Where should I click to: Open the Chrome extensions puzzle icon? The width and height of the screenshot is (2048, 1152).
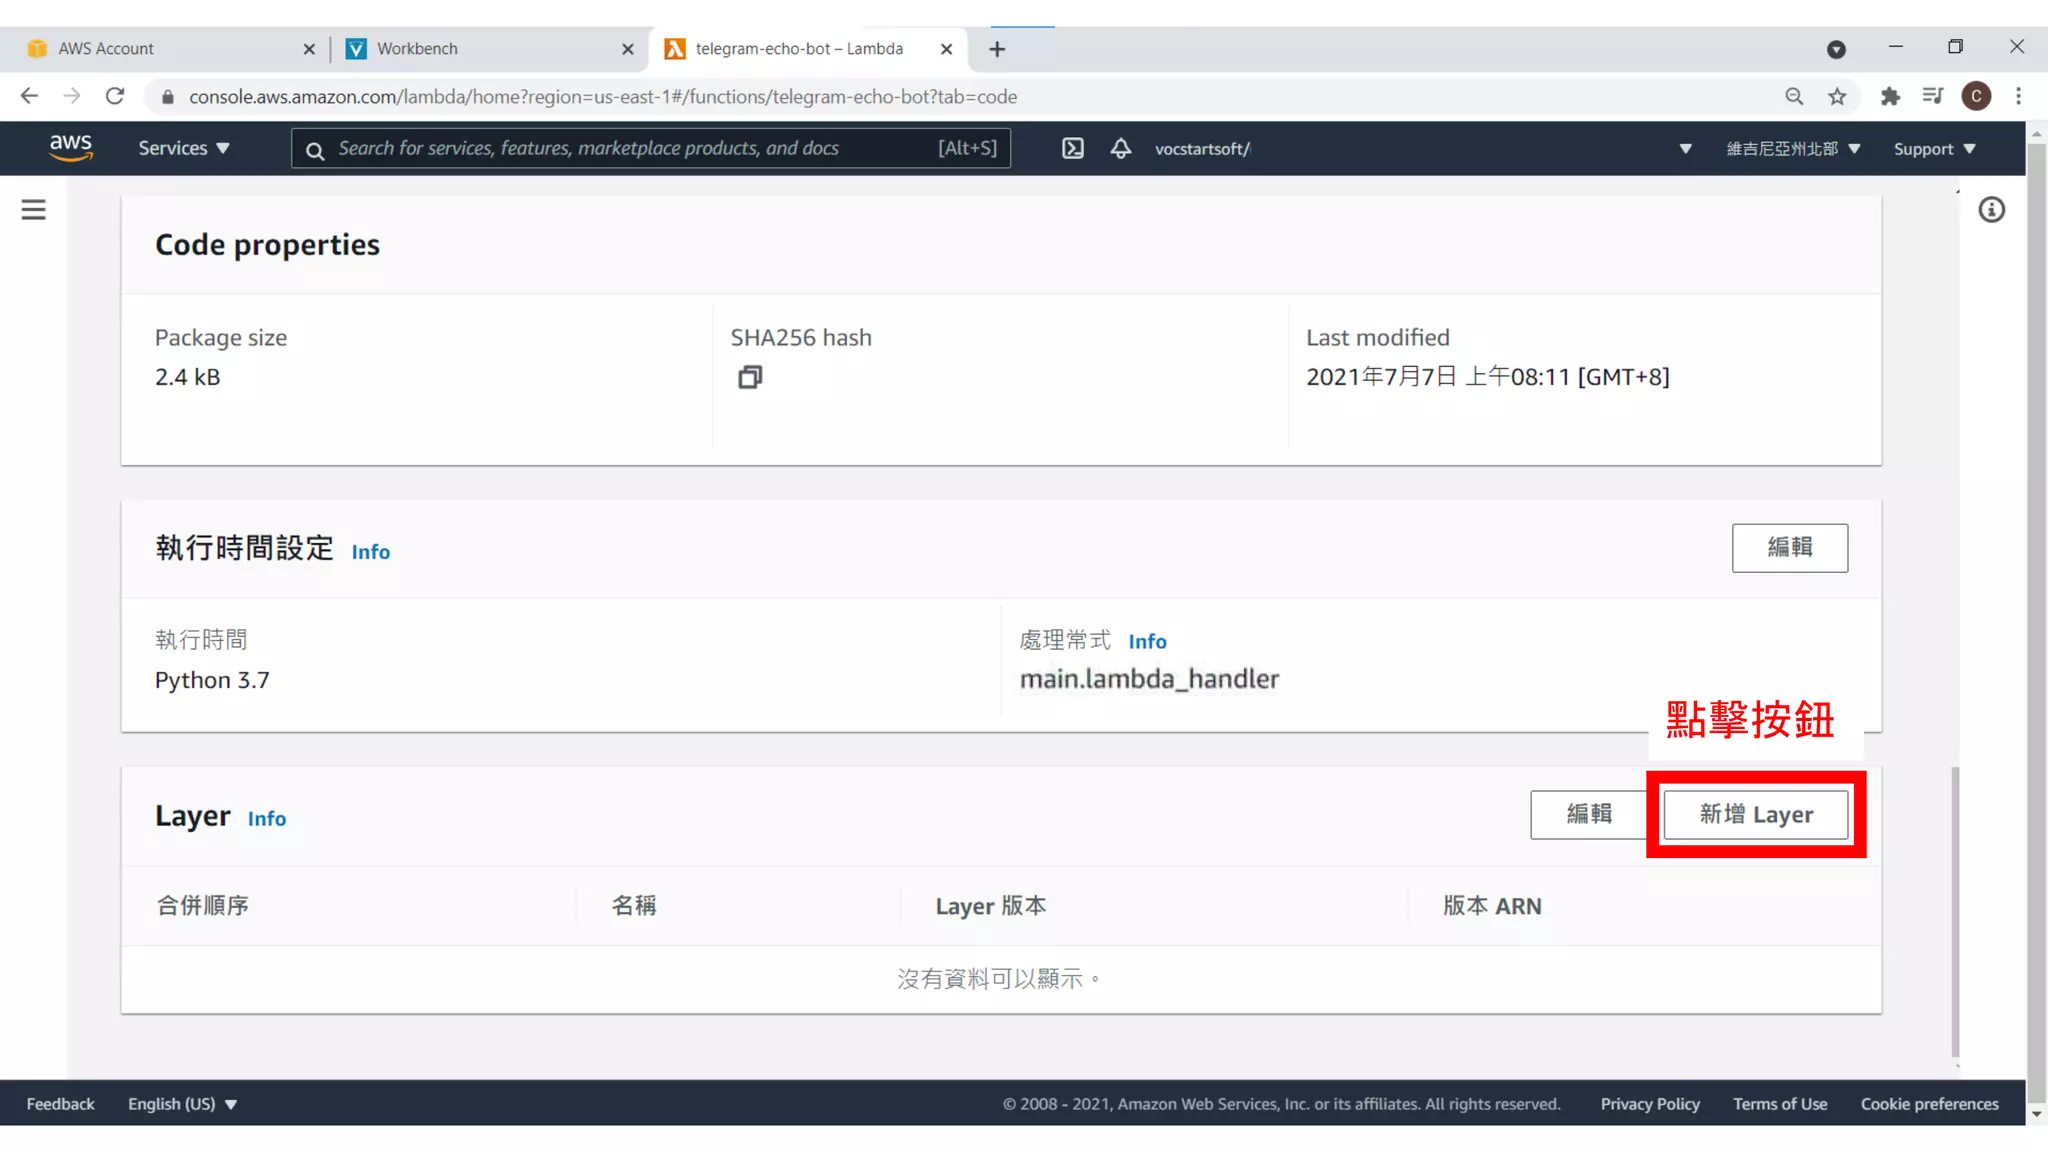click(x=1889, y=97)
